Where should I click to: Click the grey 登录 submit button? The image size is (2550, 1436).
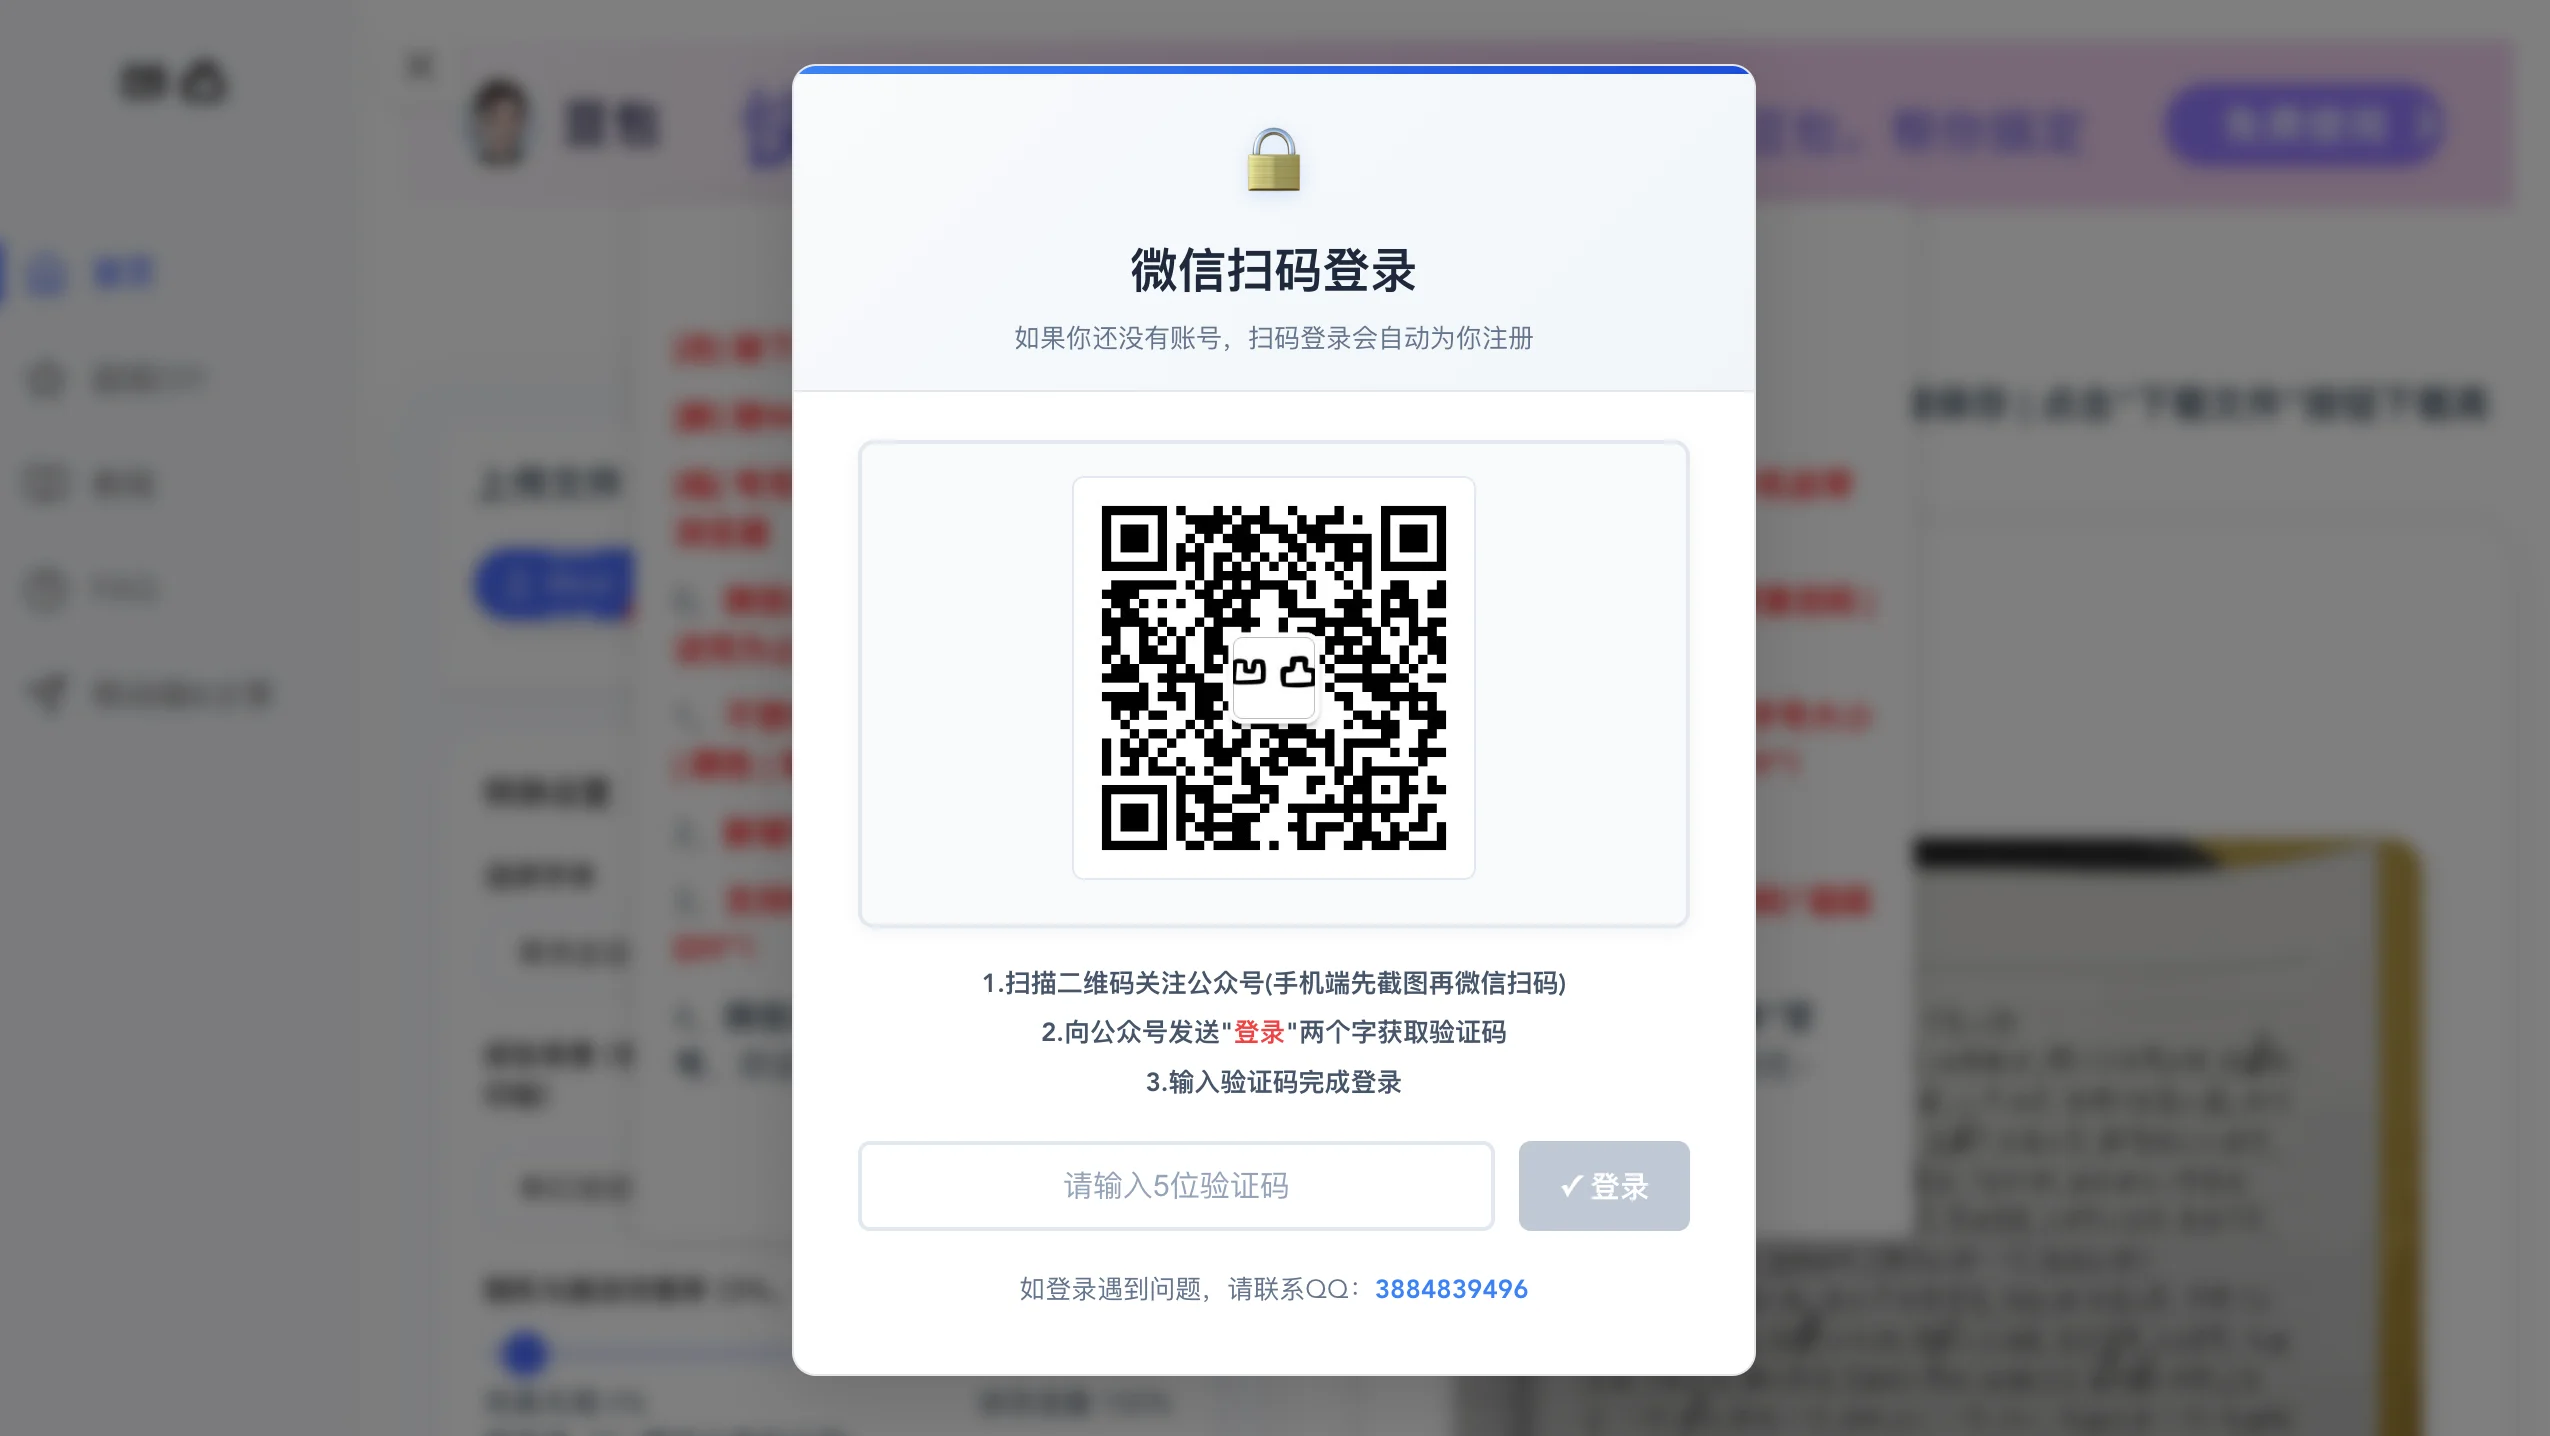pyautogui.click(x=1604, y=1186)
